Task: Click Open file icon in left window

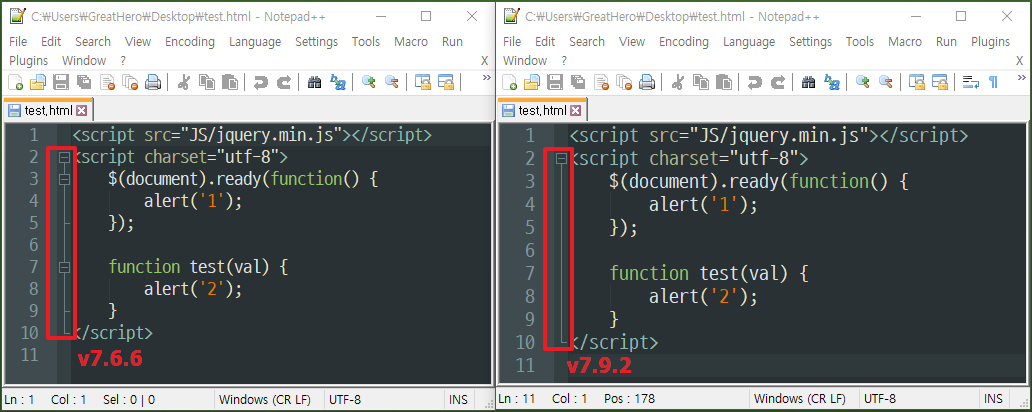Action: [38, 82]
